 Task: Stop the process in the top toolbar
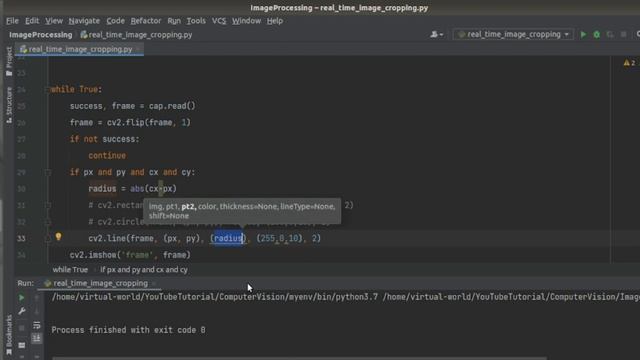[623, 35]
